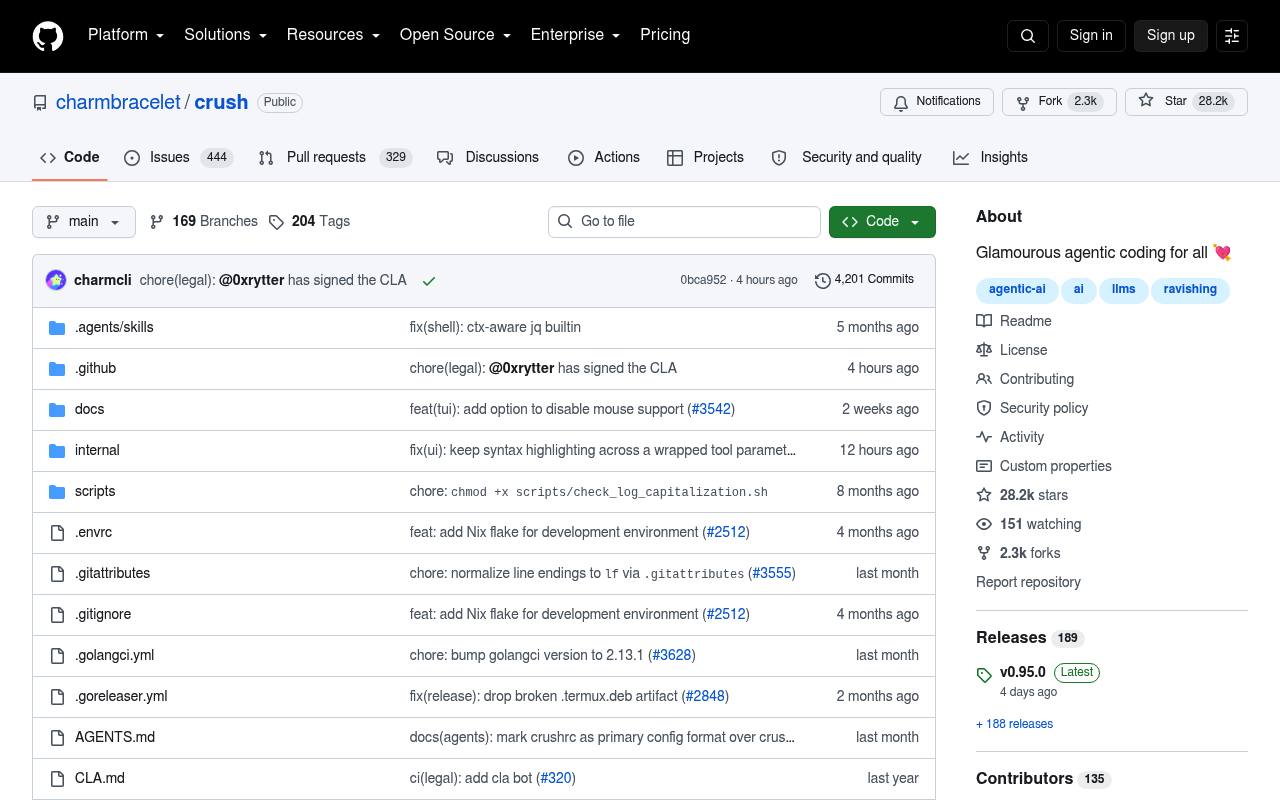Click the branch icon next to 169 Branches
Image resolution: width=1280 pixels, height=800 pixels.
pyautogui.click(x=157, y=222)
